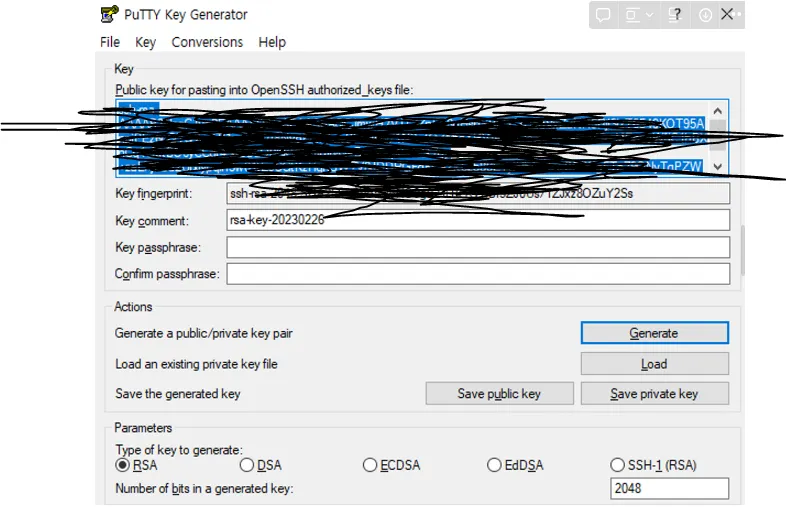786x507 pixels.
Task: Click the number of bits field showing 2048
Action: tap(670, 488)
